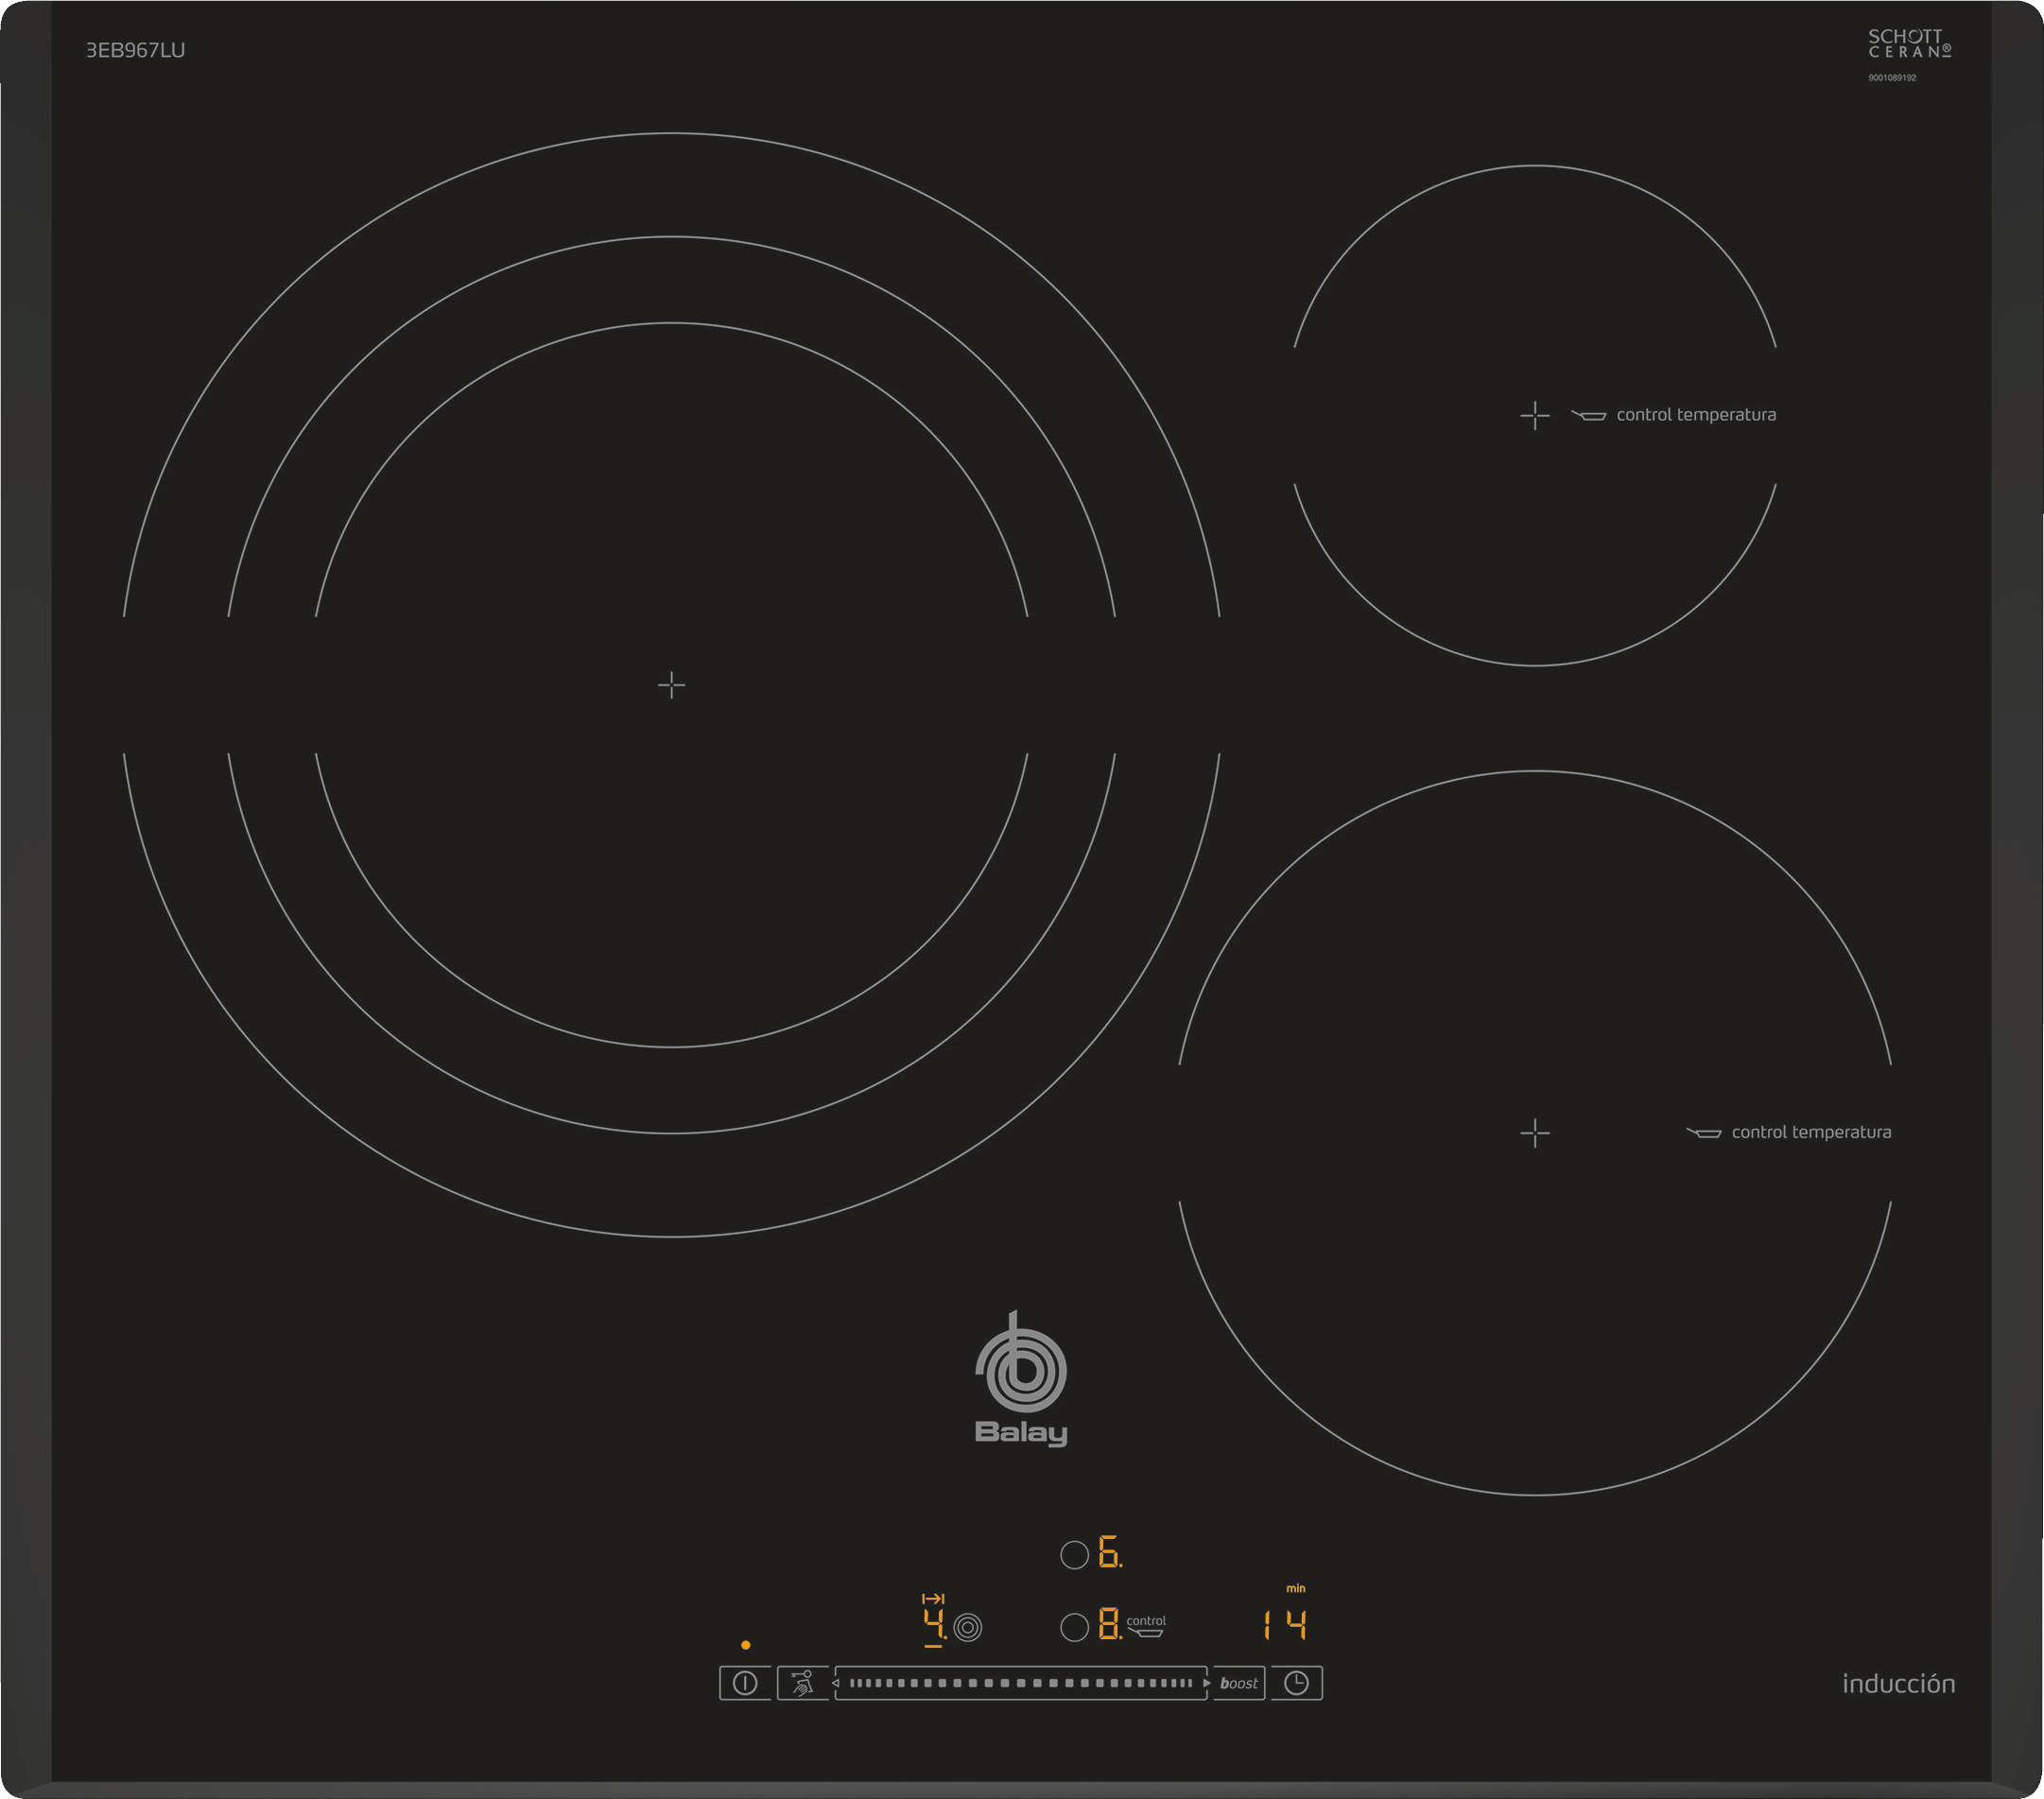Activate the child lock wipe-protection key
The image size is (2044, 1799).
pos(803,1683)
